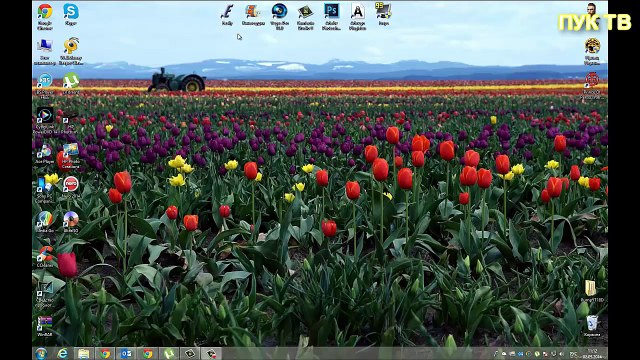Open Outlook from the taskbar
Viewport: 640px width, 360px height.
127,353
